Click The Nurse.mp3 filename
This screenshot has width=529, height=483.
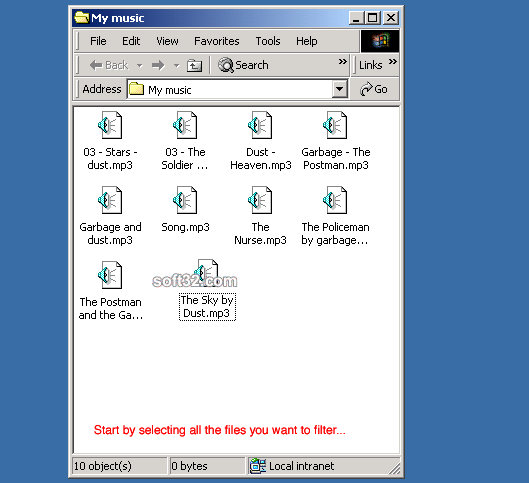260,233
